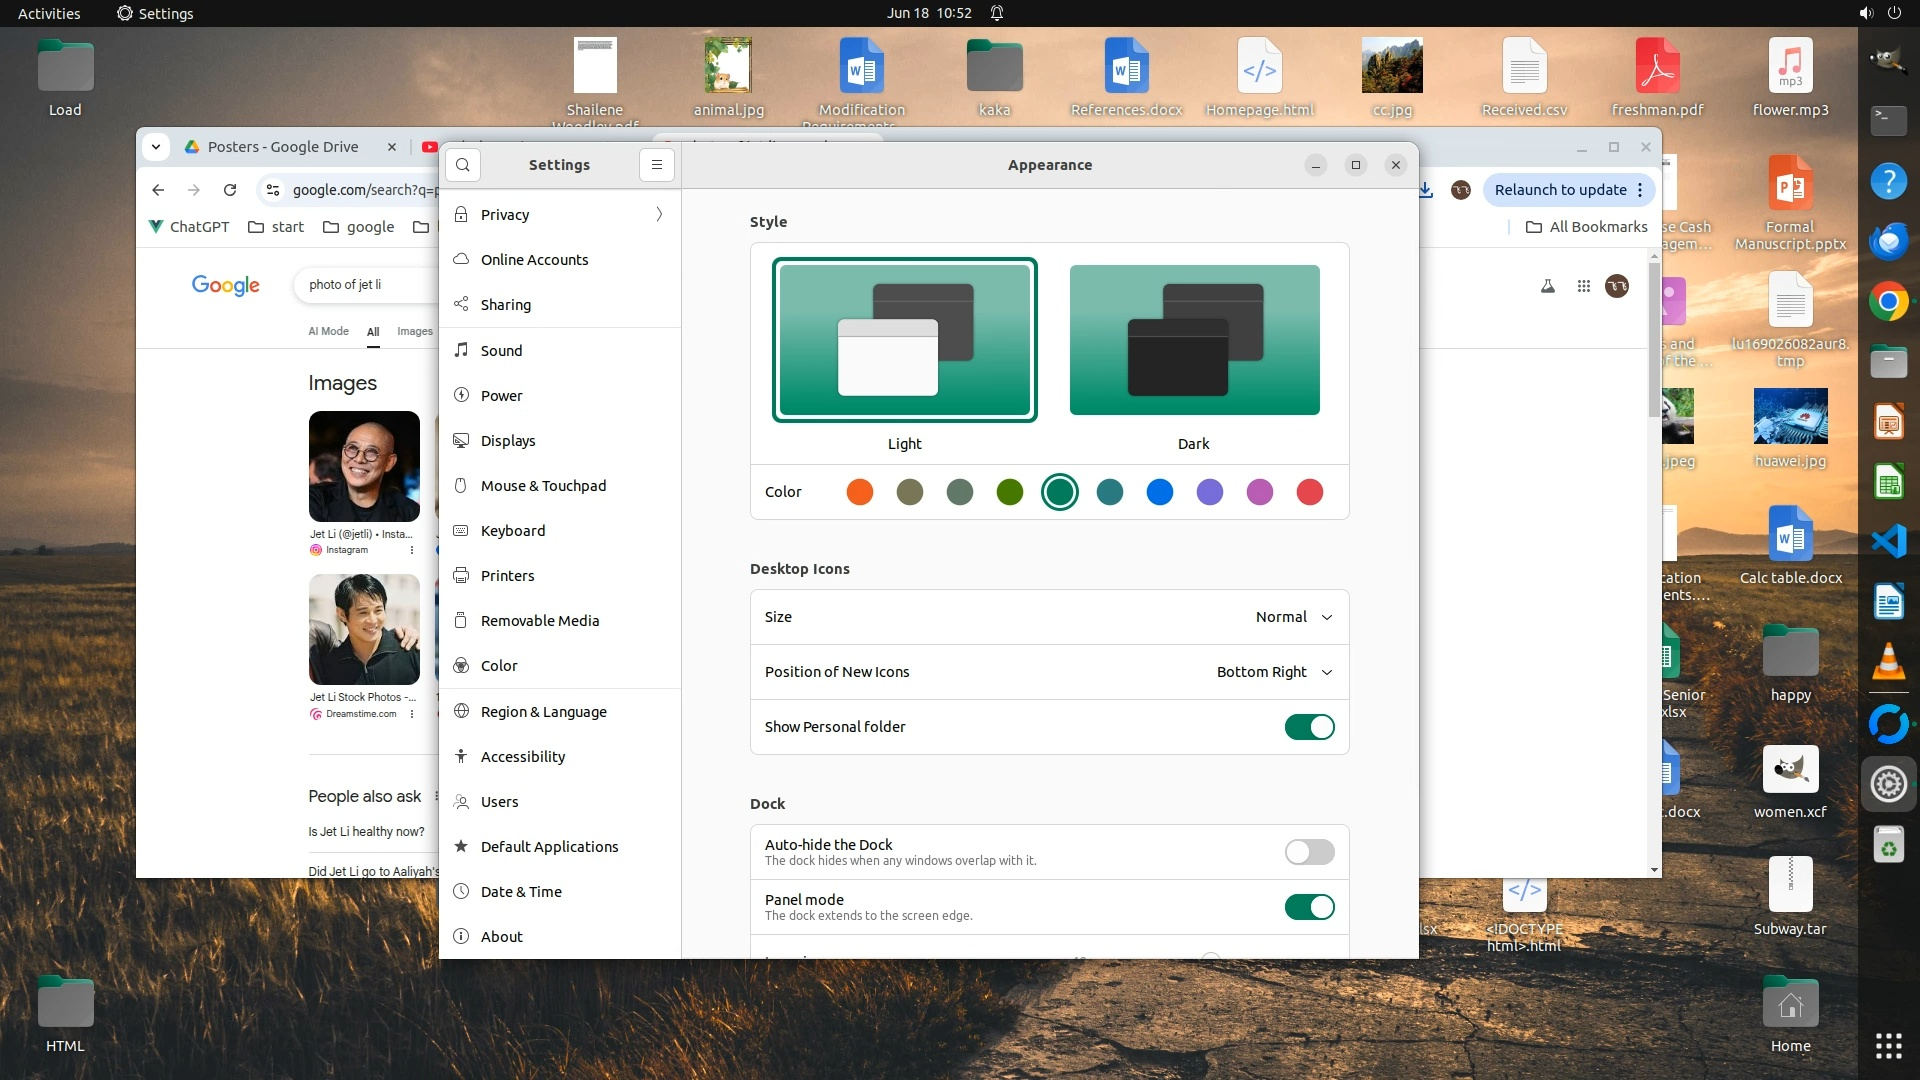Click the Chrome reload page icon
The width and height of the screenshot is (1920, 1080).
pos(230,190)
